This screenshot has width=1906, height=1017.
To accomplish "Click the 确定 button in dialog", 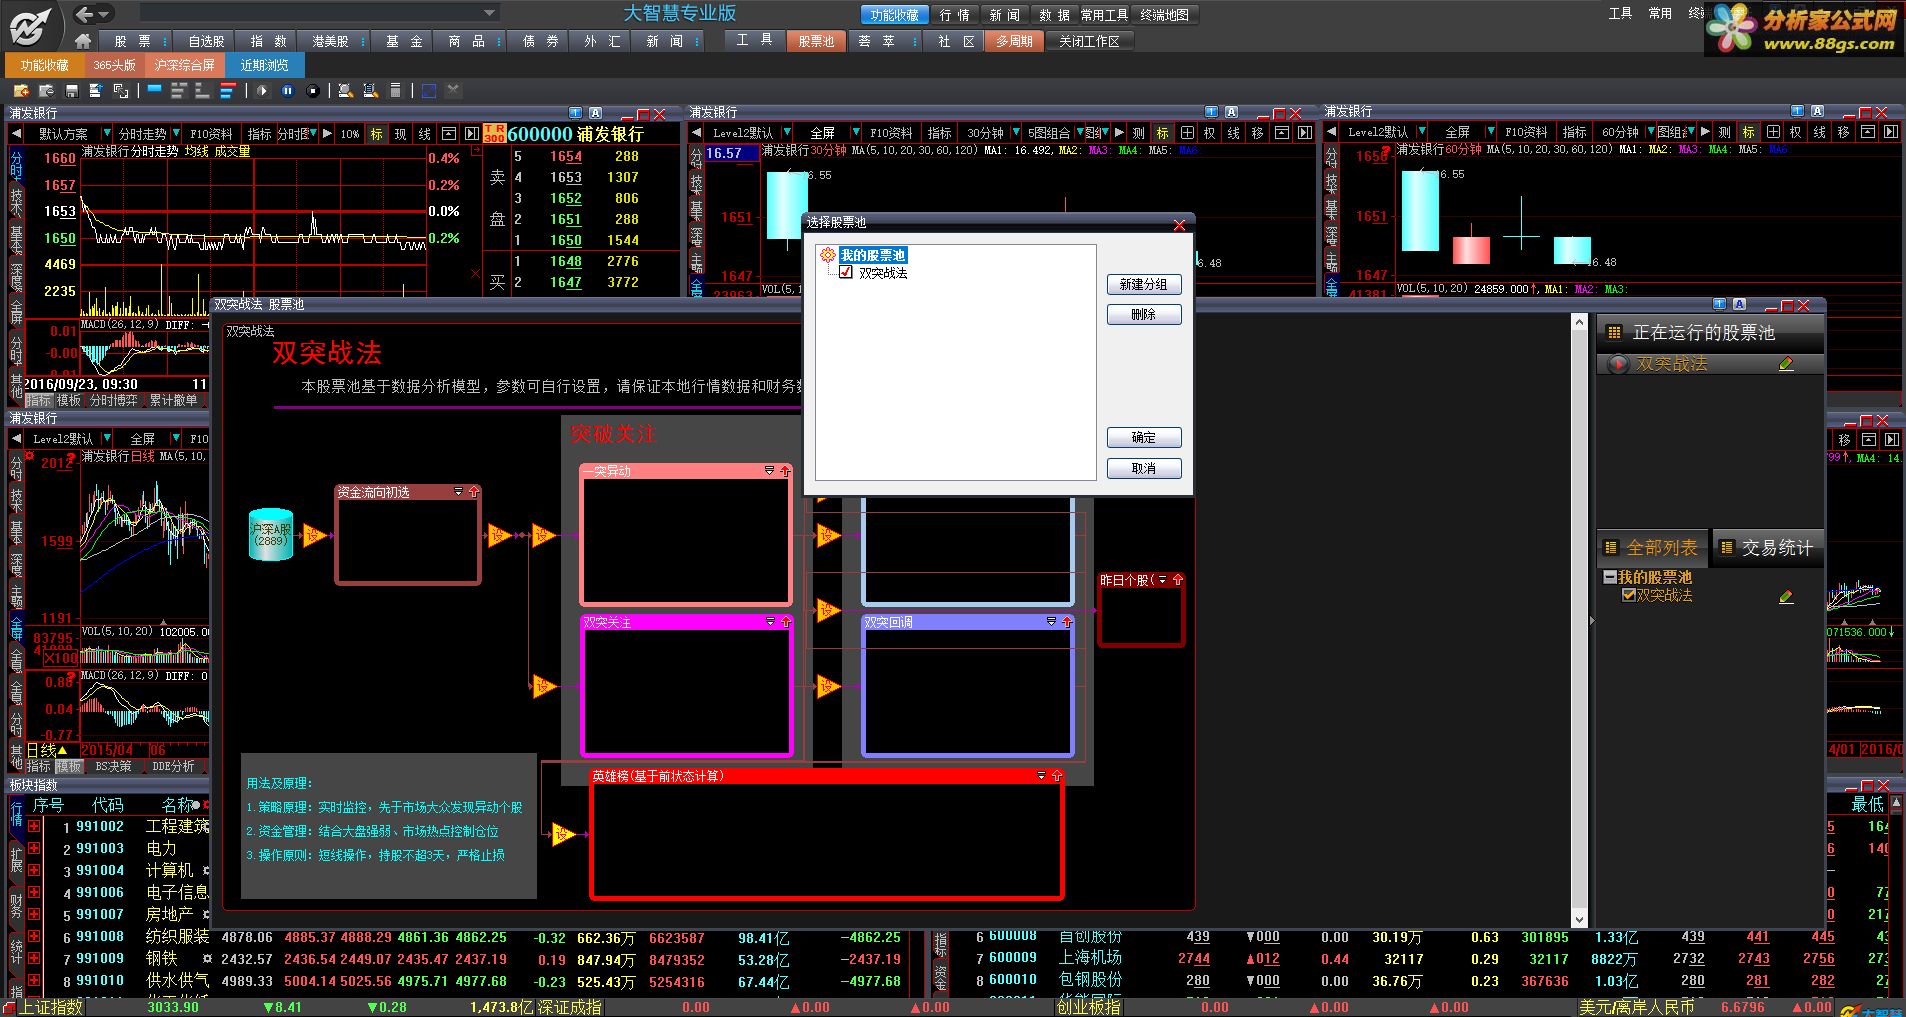I will click(x=1144, y=438).
